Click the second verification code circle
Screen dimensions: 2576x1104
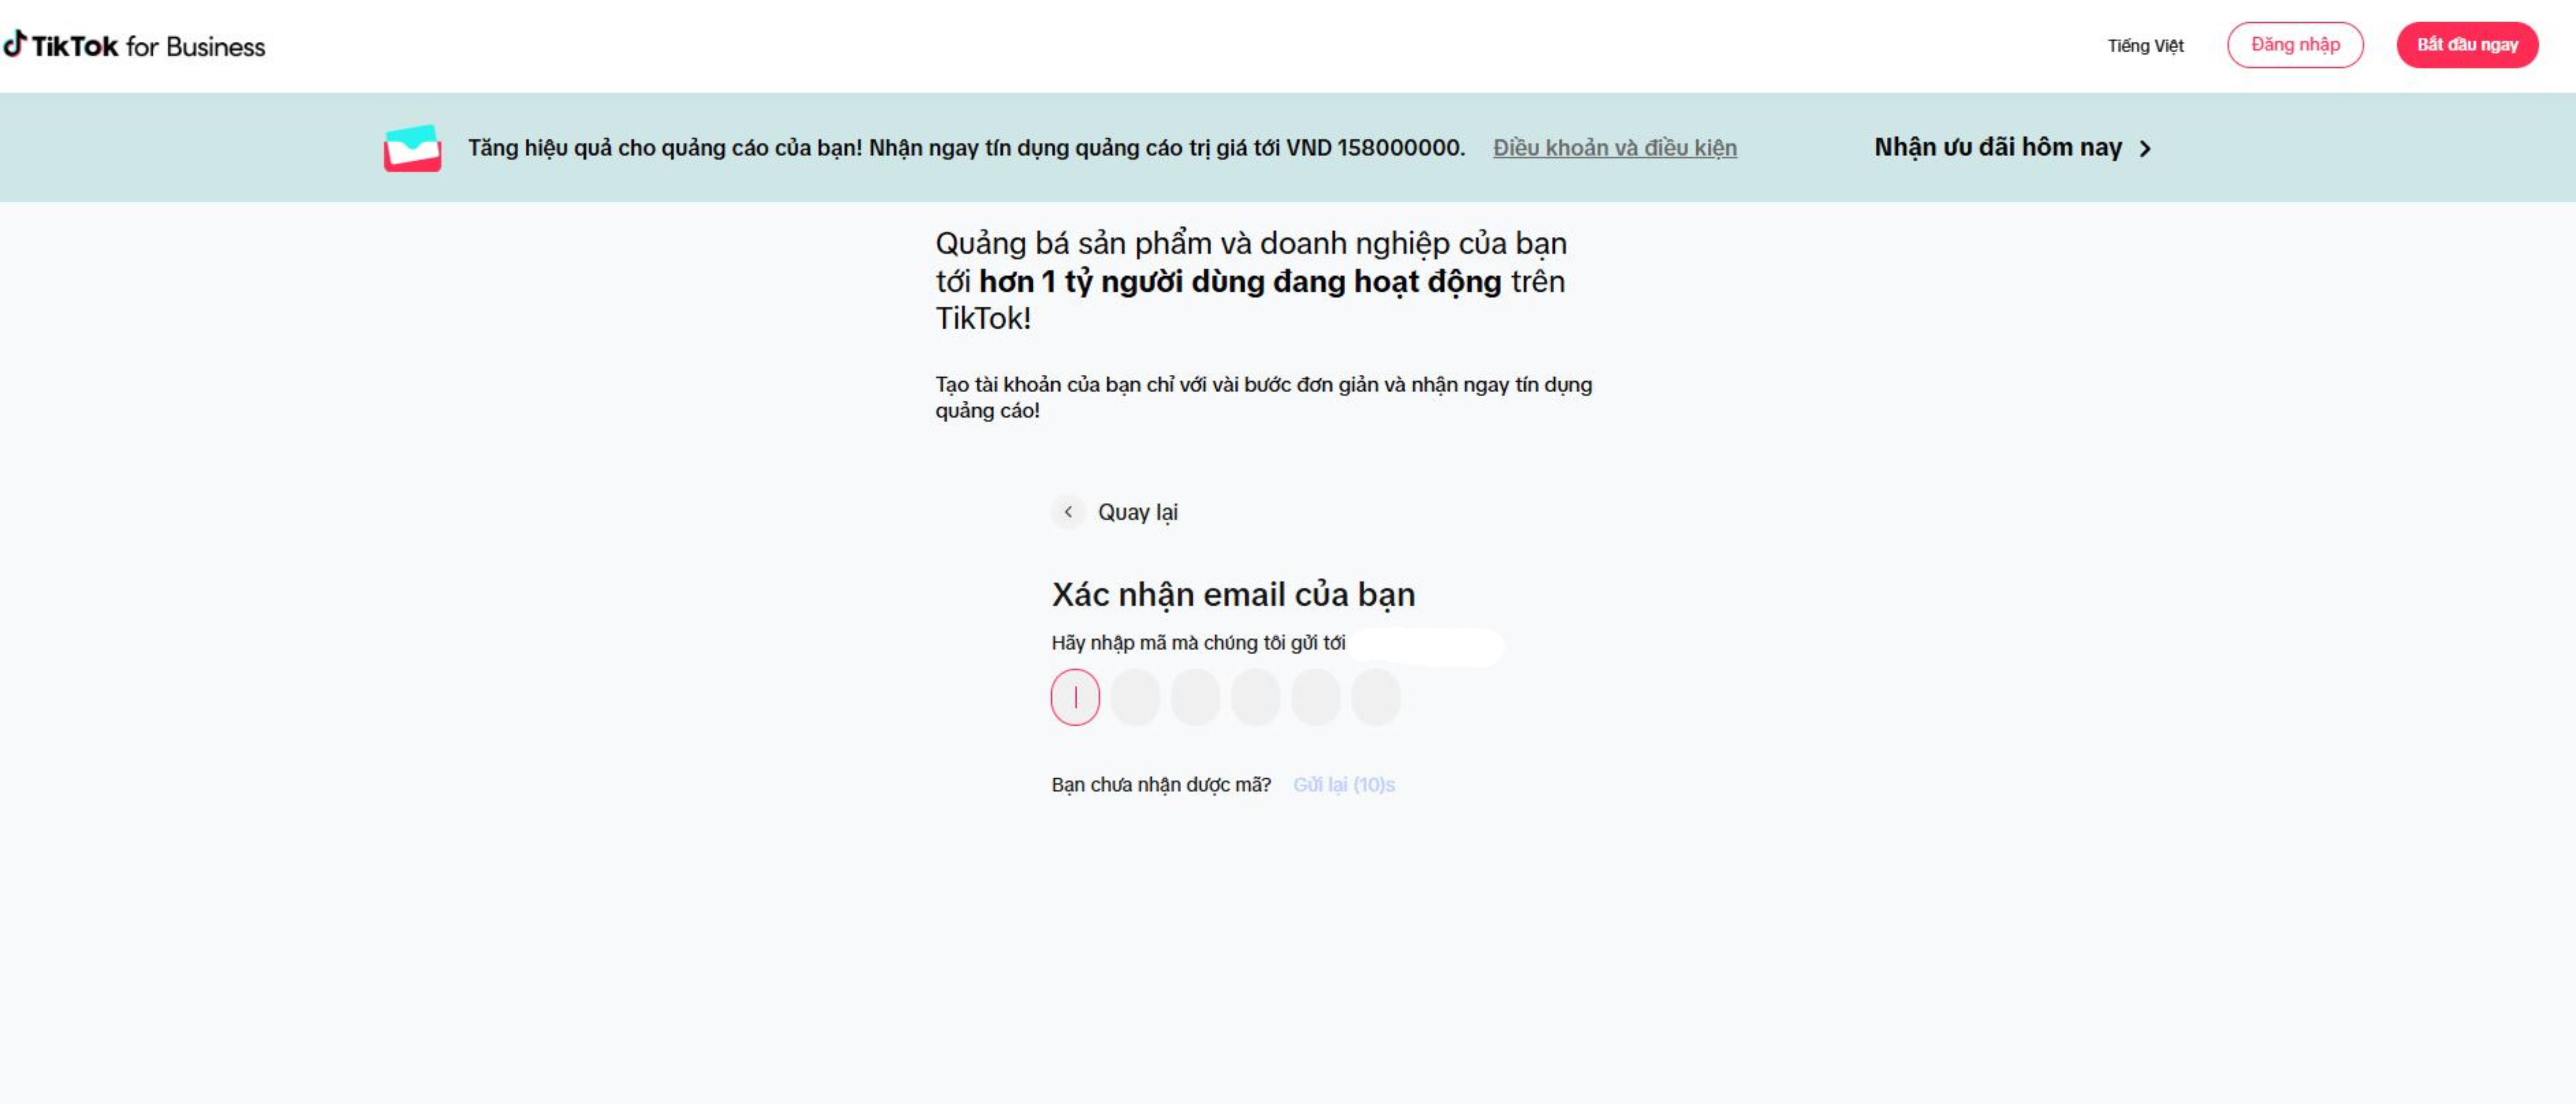click(1135, 697)
